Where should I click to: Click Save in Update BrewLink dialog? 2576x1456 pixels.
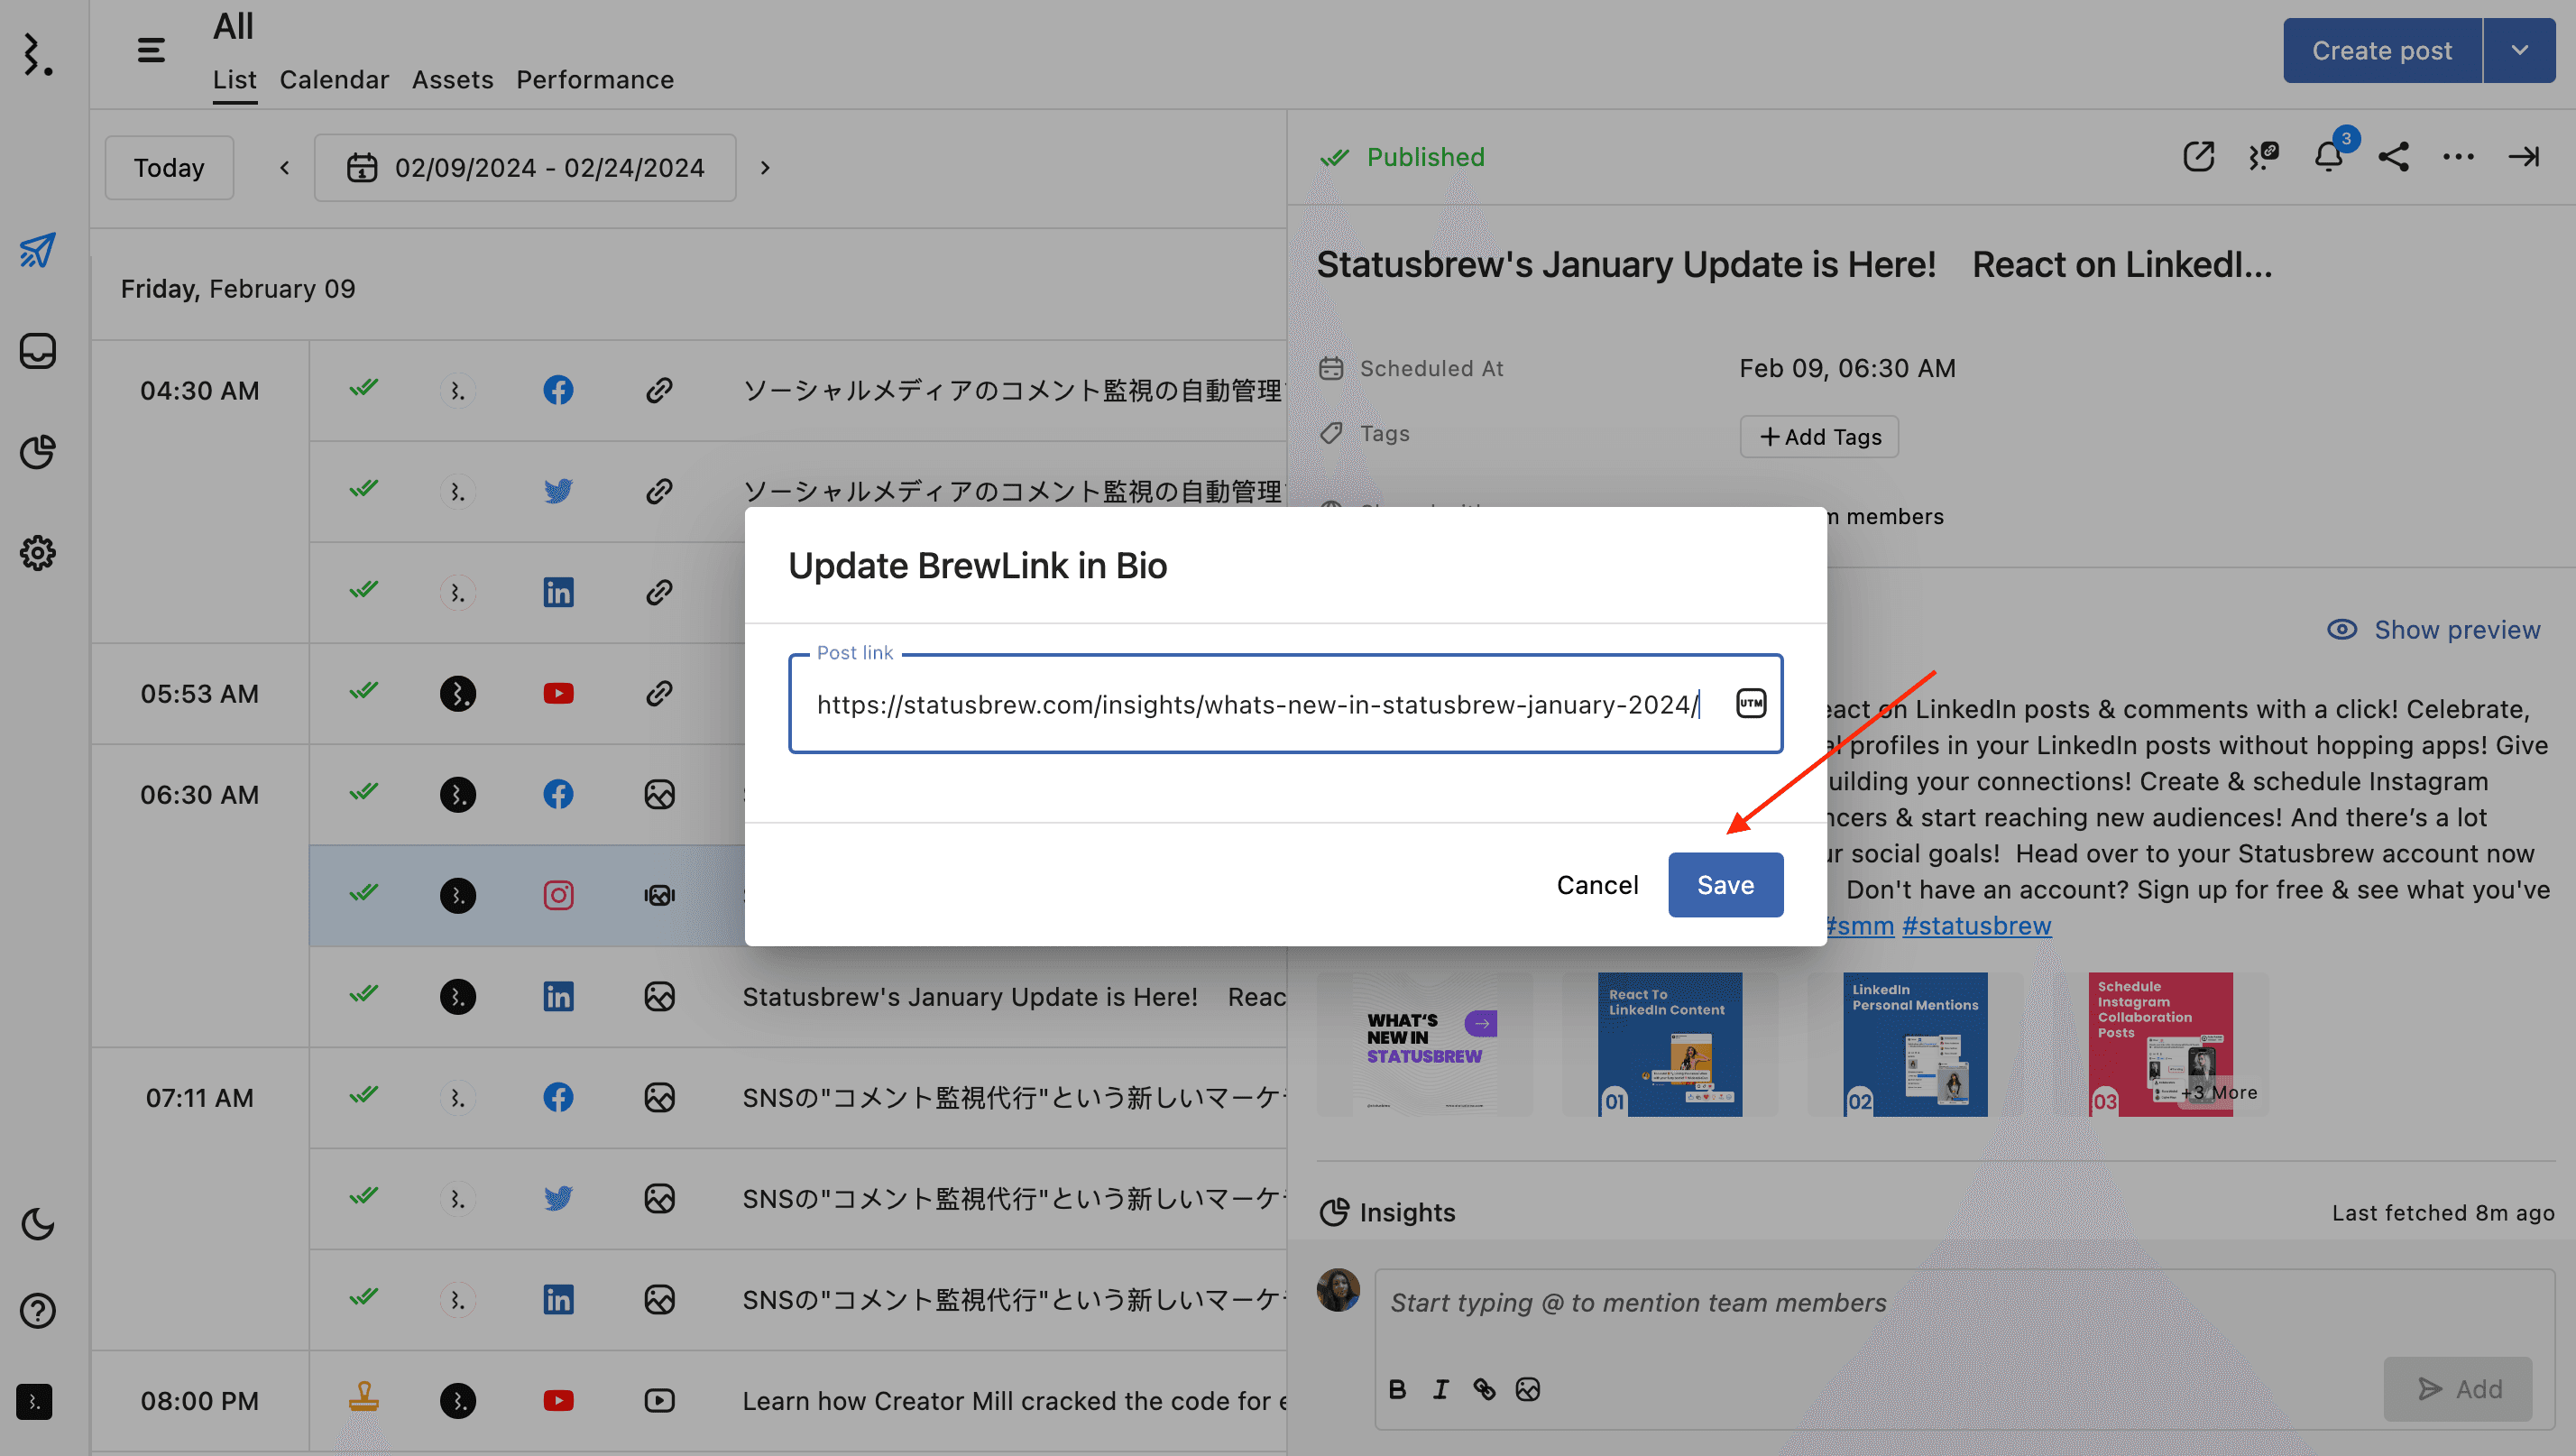[1725, 885]
